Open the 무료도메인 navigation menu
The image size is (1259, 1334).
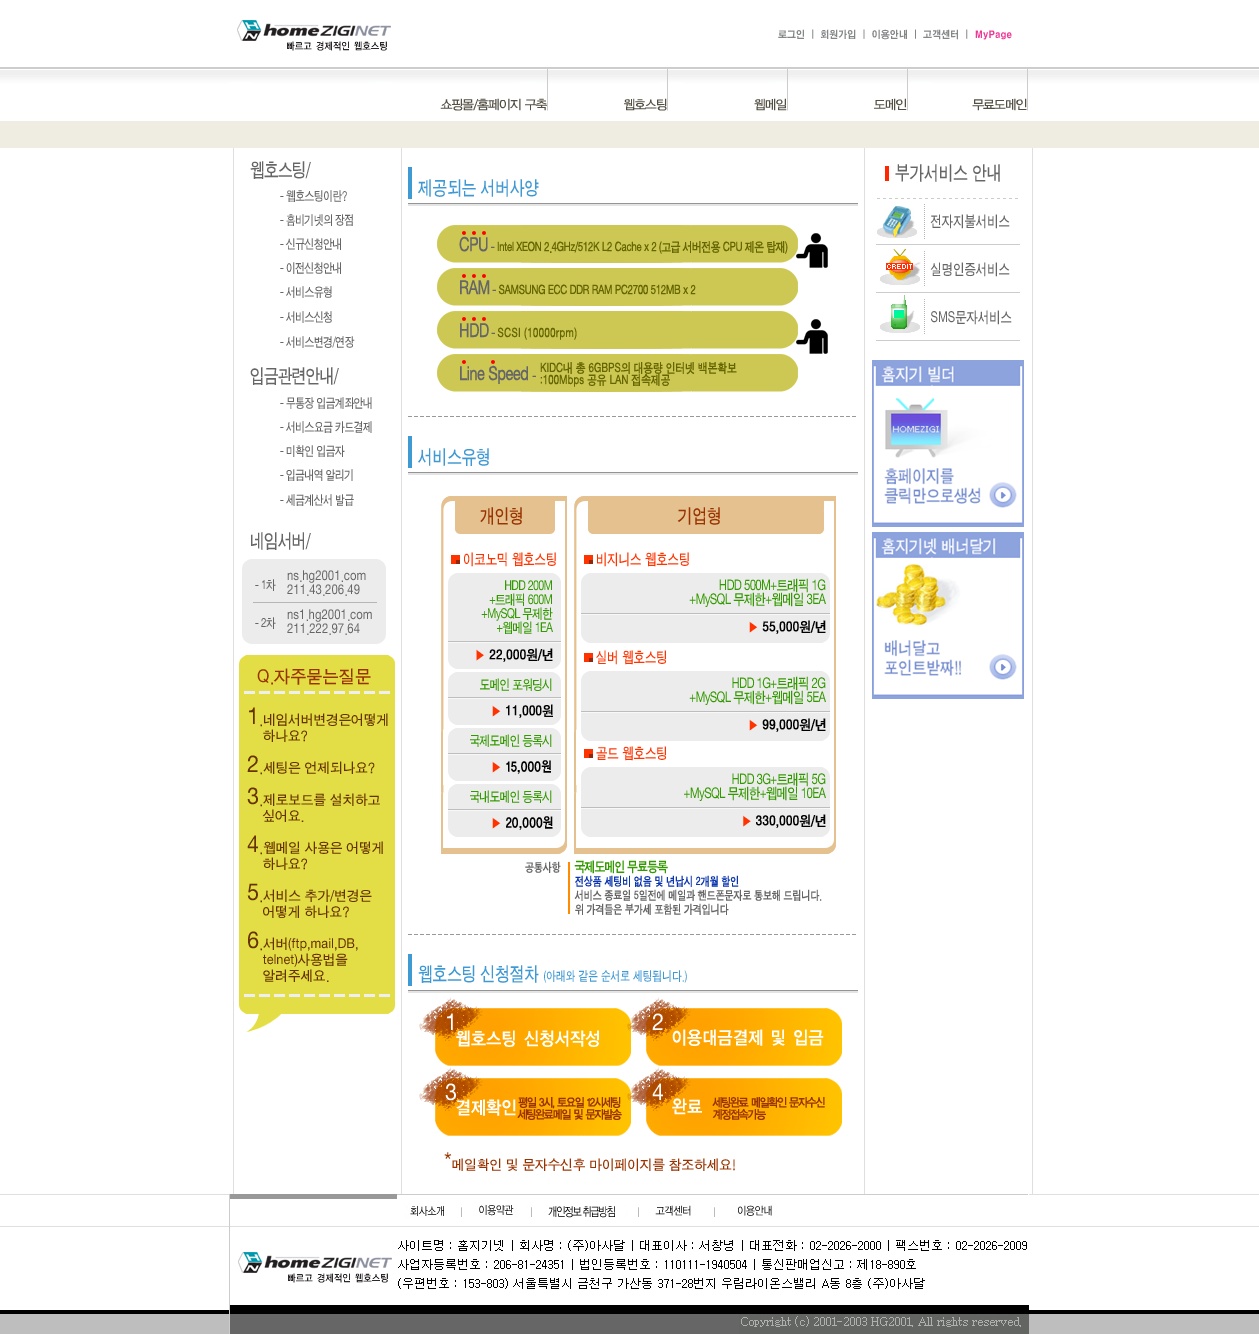point(999,104)
